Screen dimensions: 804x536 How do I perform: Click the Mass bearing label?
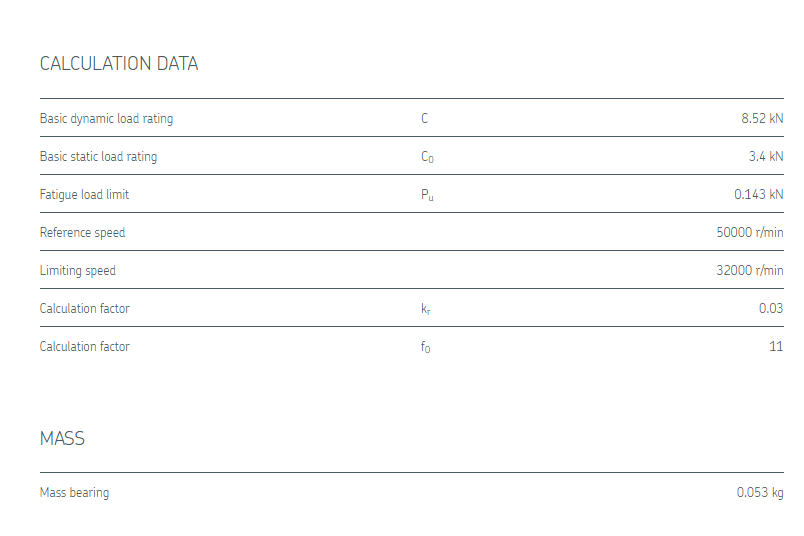pos(74,493)
